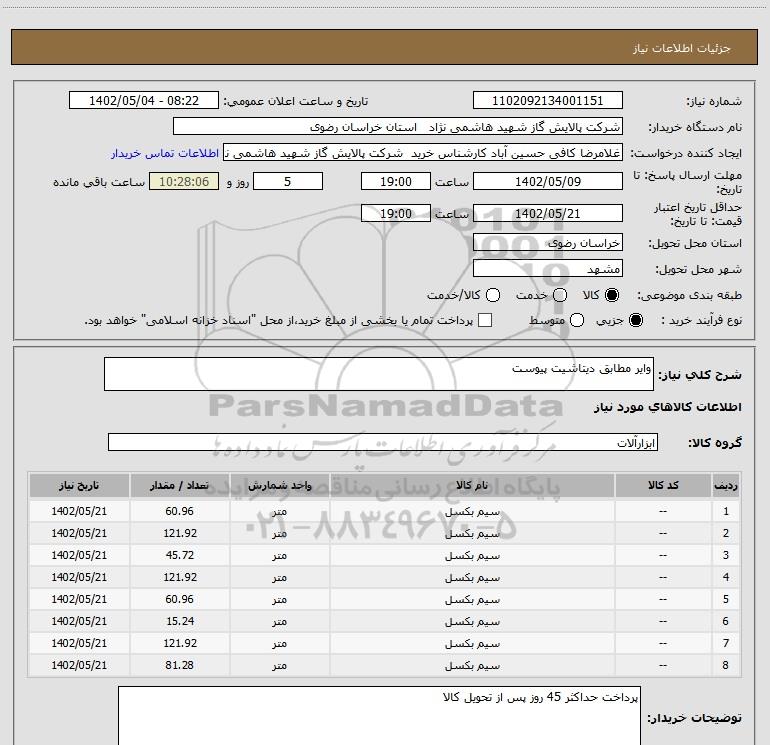The width and height of the screenshot is (770, 745).
Task: Click quantity 121.92 in row 4
Action: 180,578
